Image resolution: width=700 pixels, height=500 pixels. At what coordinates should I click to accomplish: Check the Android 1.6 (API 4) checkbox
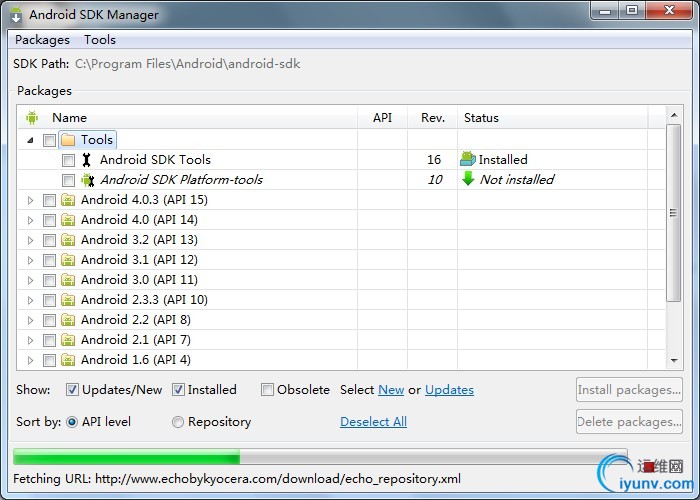click(49, 360)
